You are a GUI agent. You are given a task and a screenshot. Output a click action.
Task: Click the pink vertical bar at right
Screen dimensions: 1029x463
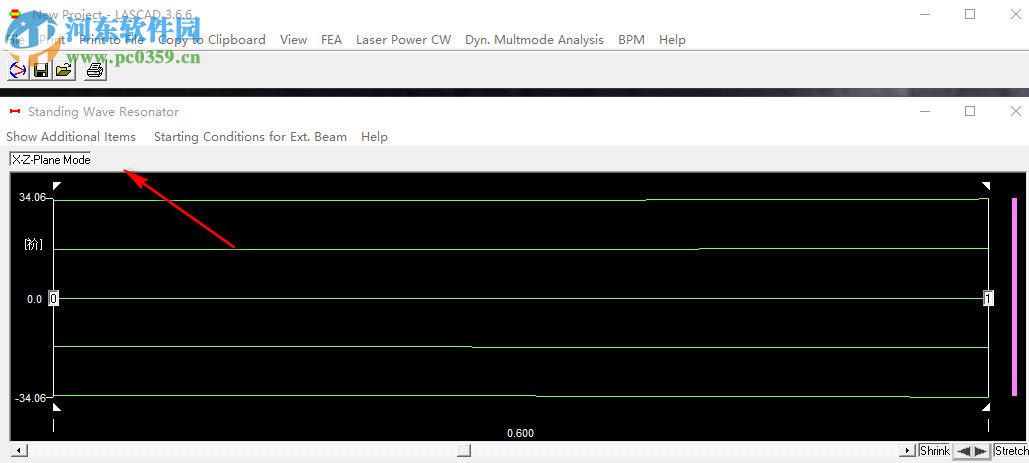[1015, 297]
